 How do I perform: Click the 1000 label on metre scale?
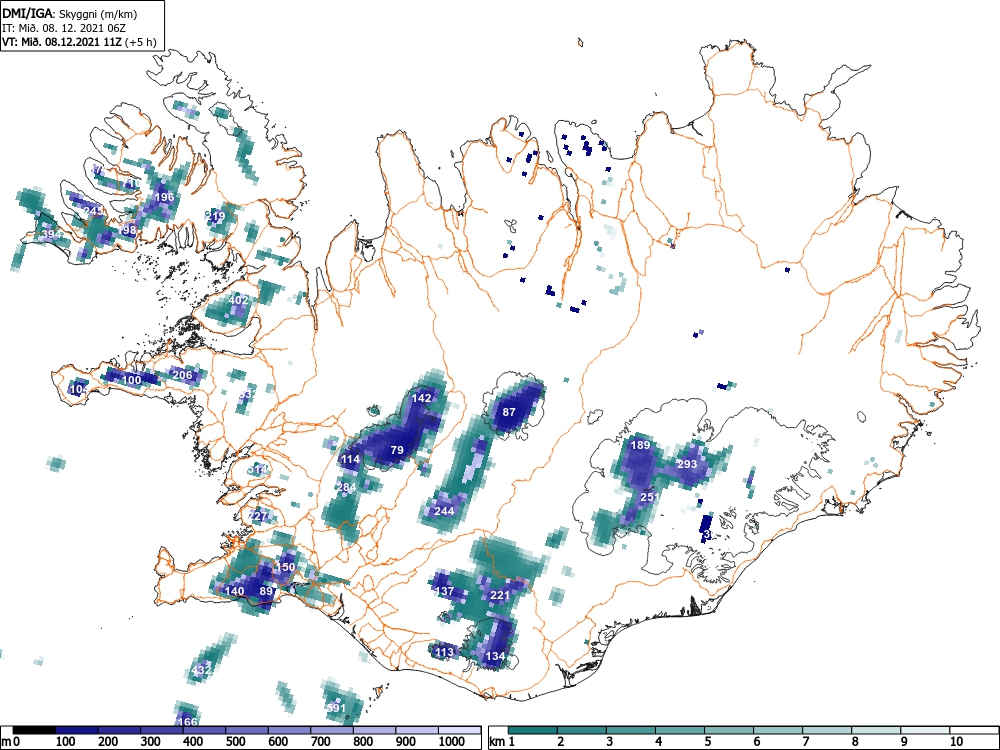point(452,742)
